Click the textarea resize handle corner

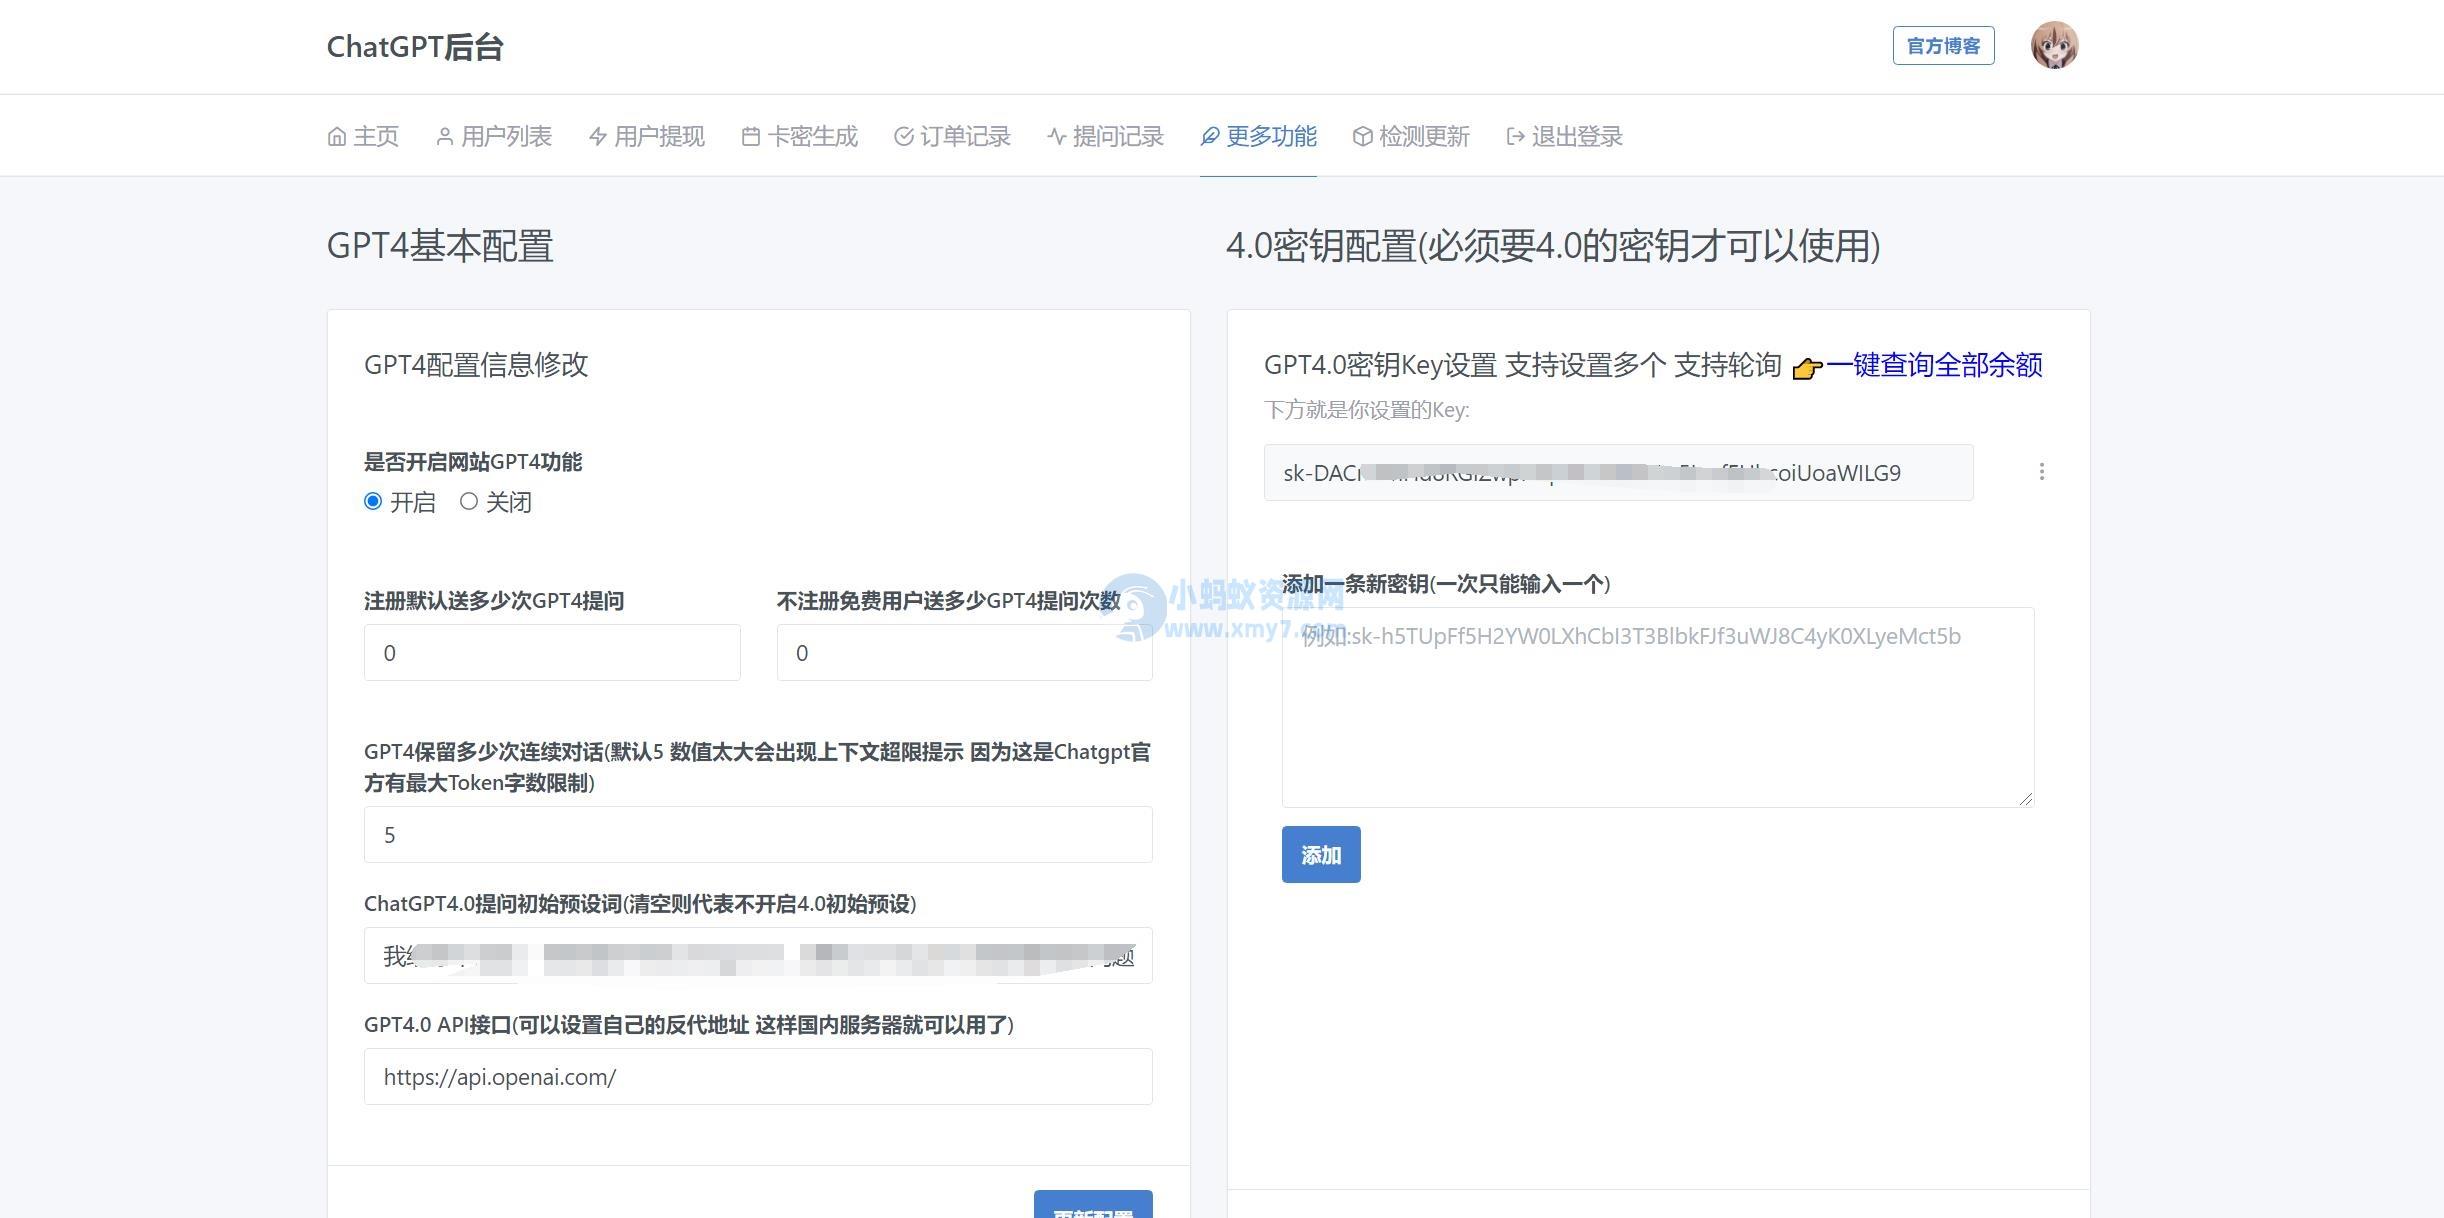(2026, 798)
